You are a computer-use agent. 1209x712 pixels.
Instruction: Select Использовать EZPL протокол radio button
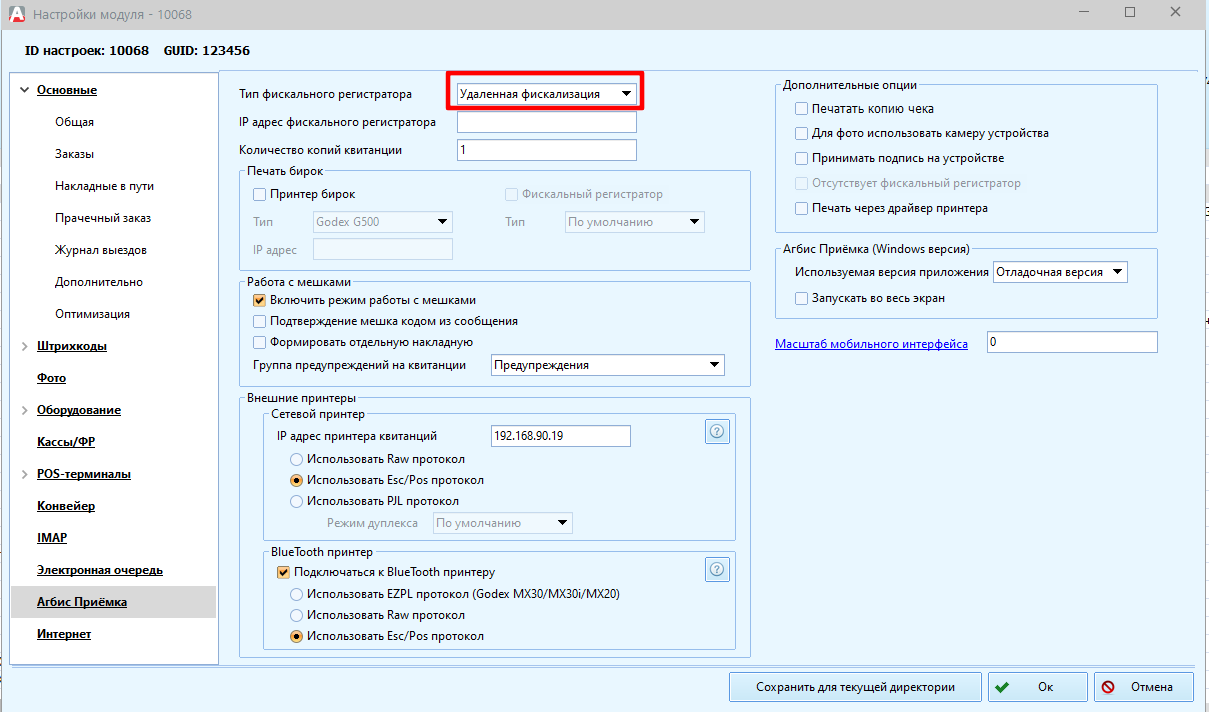click(x=296, y=594)
